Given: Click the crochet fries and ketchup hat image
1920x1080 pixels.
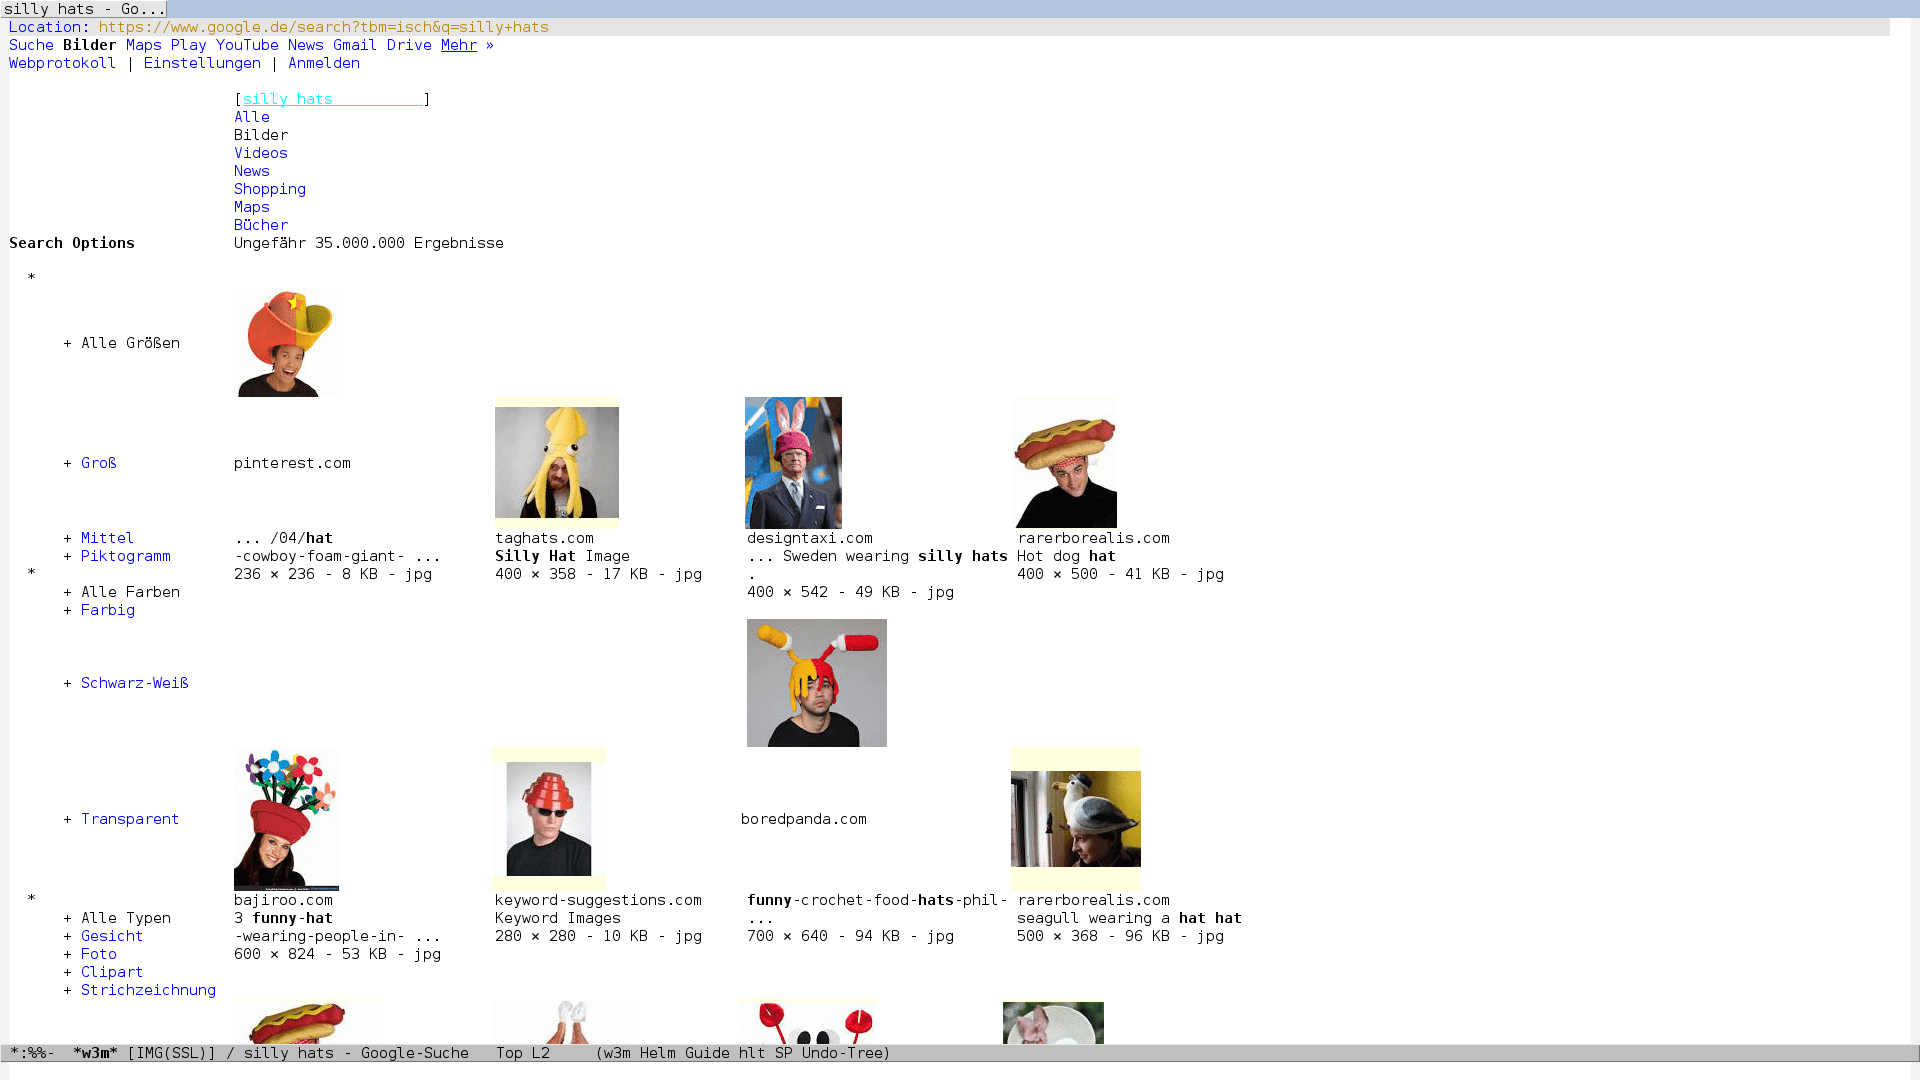Looking at the screenshot, I should coord(816,683).
